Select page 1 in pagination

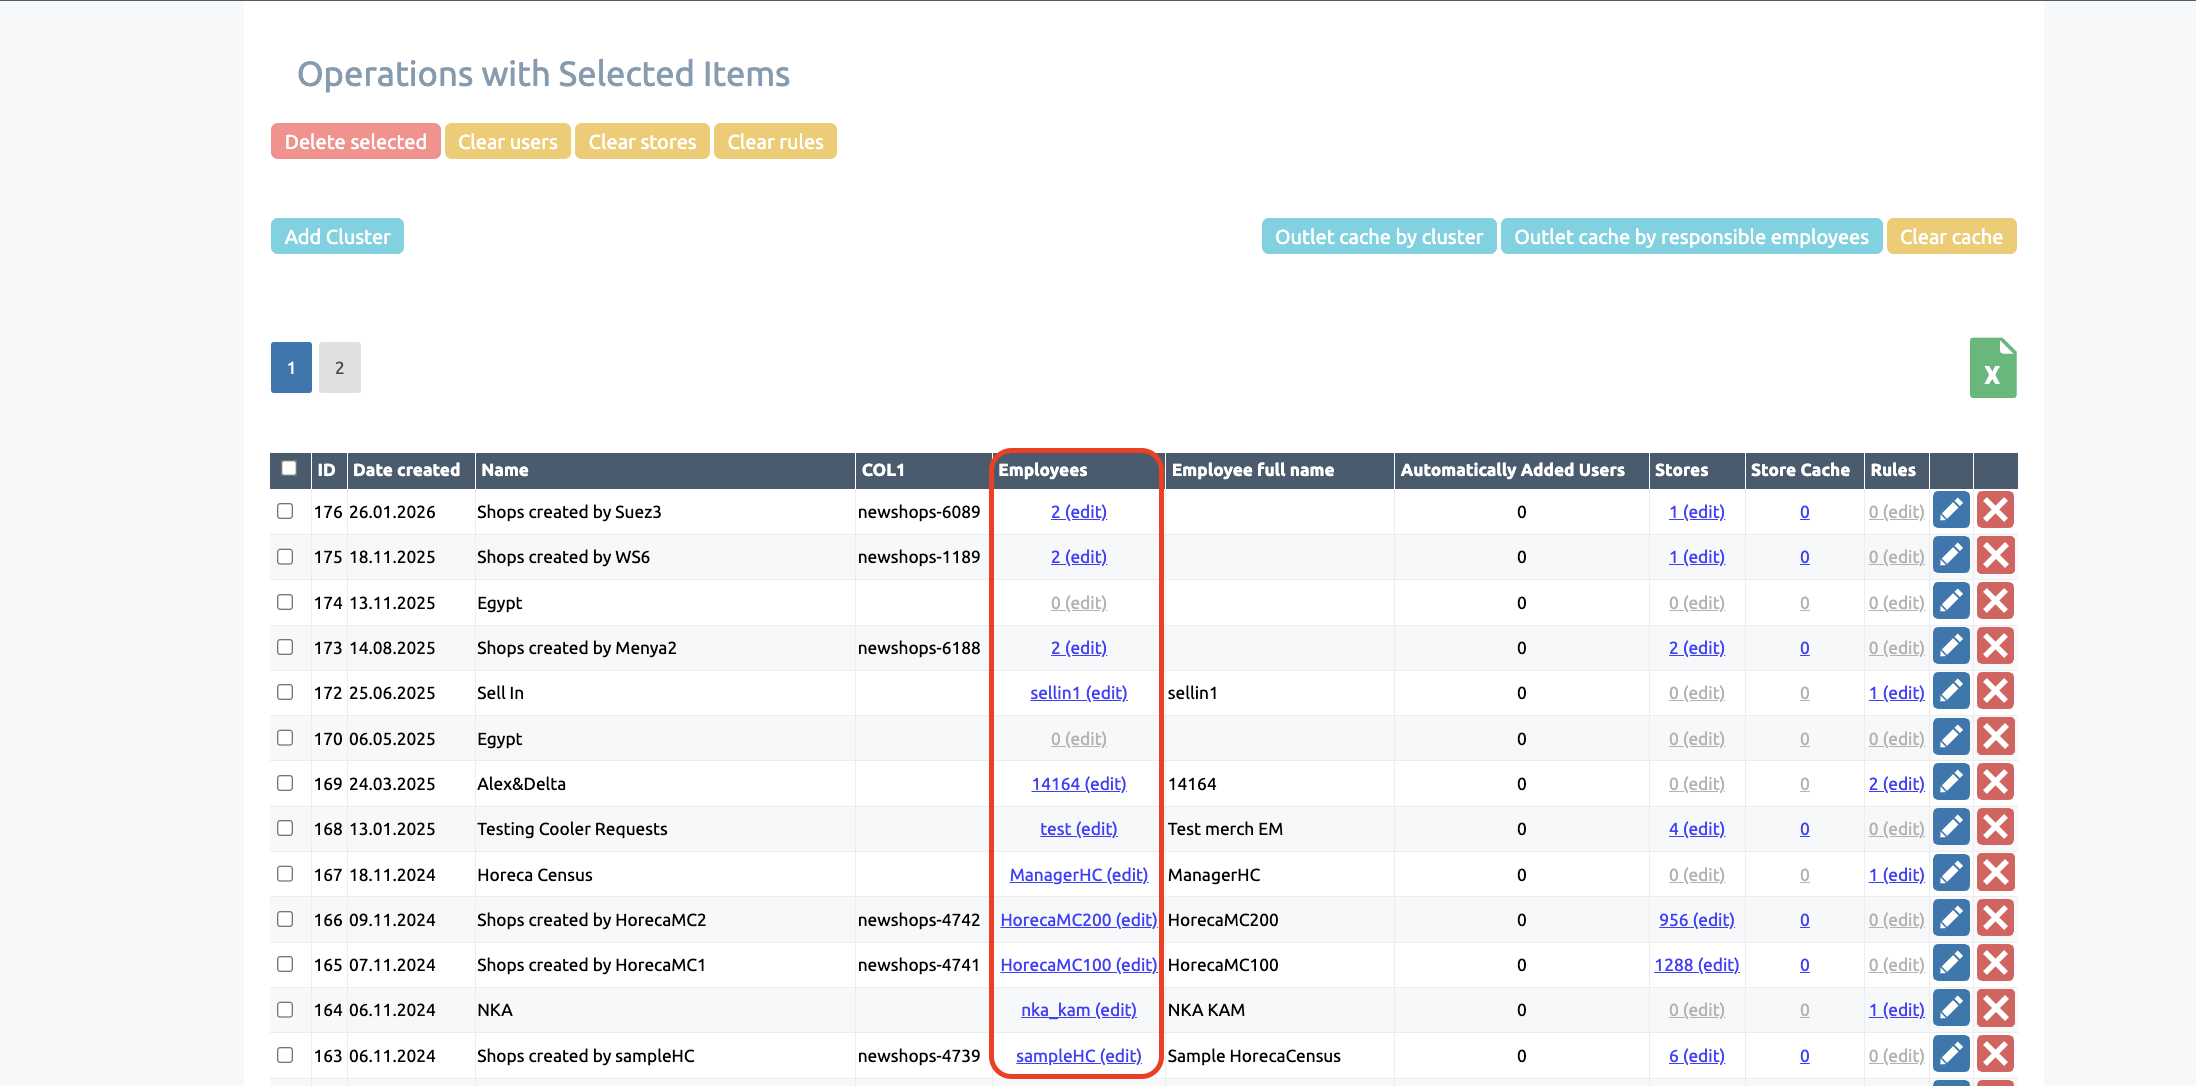291,368
